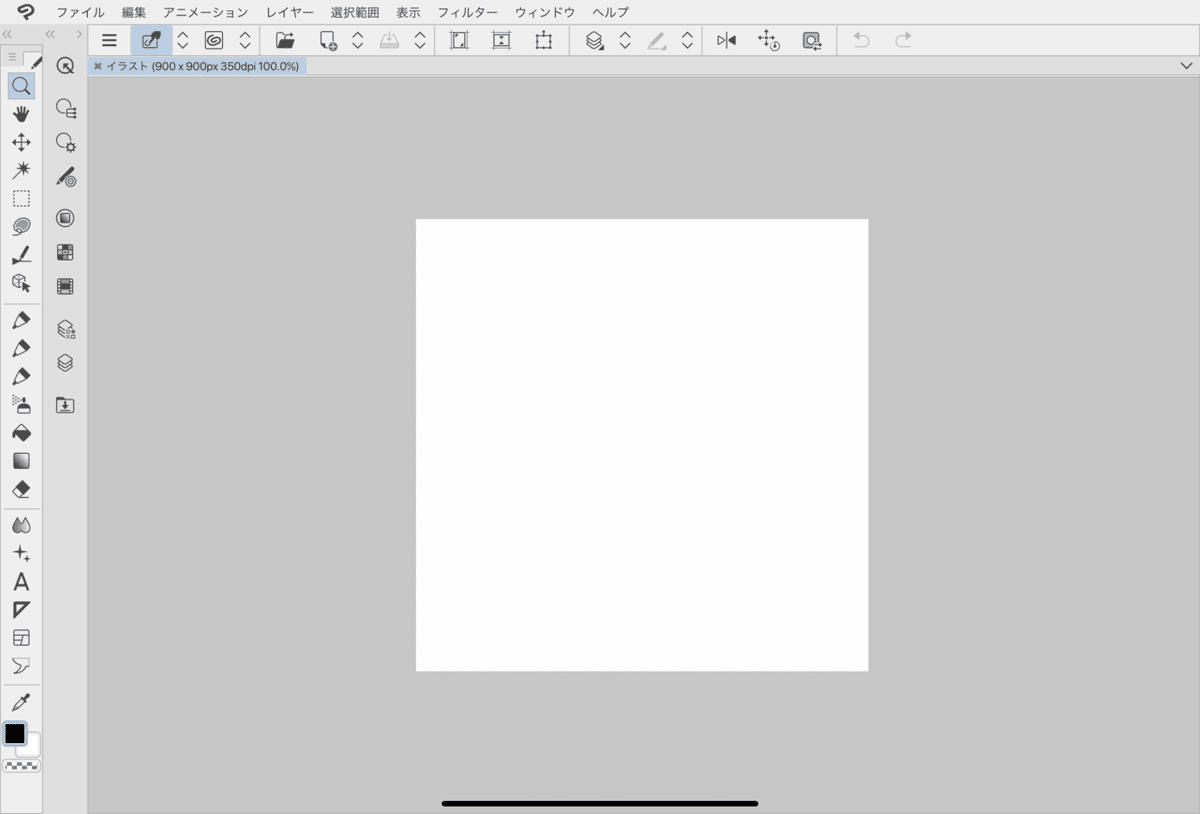The image size is (1200, 814).
Task: Select the Lasso fill balloon-shaped tool
Action: tap(21, 226)
